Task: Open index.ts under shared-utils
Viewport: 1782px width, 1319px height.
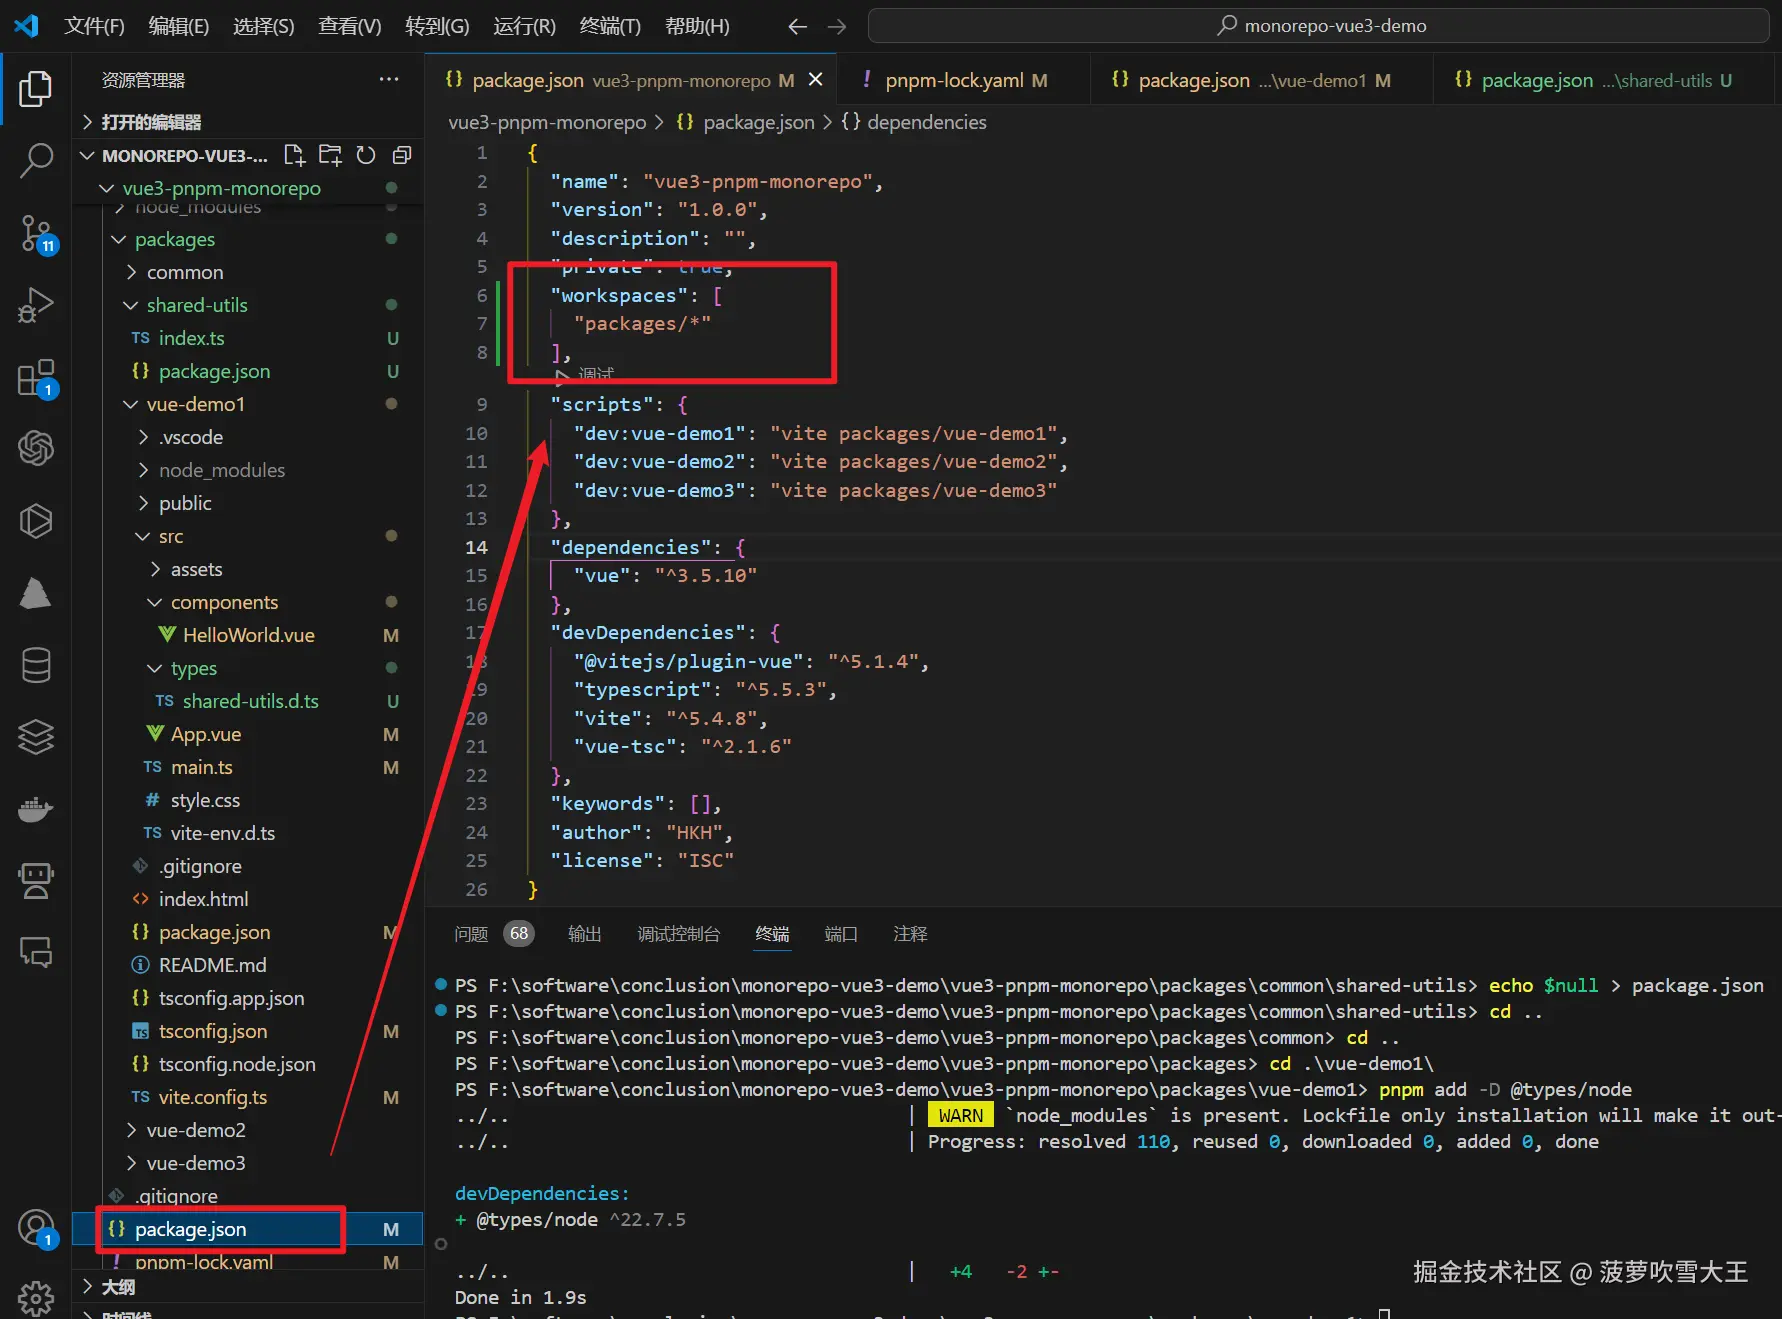Action: click(x=191, y=338)
